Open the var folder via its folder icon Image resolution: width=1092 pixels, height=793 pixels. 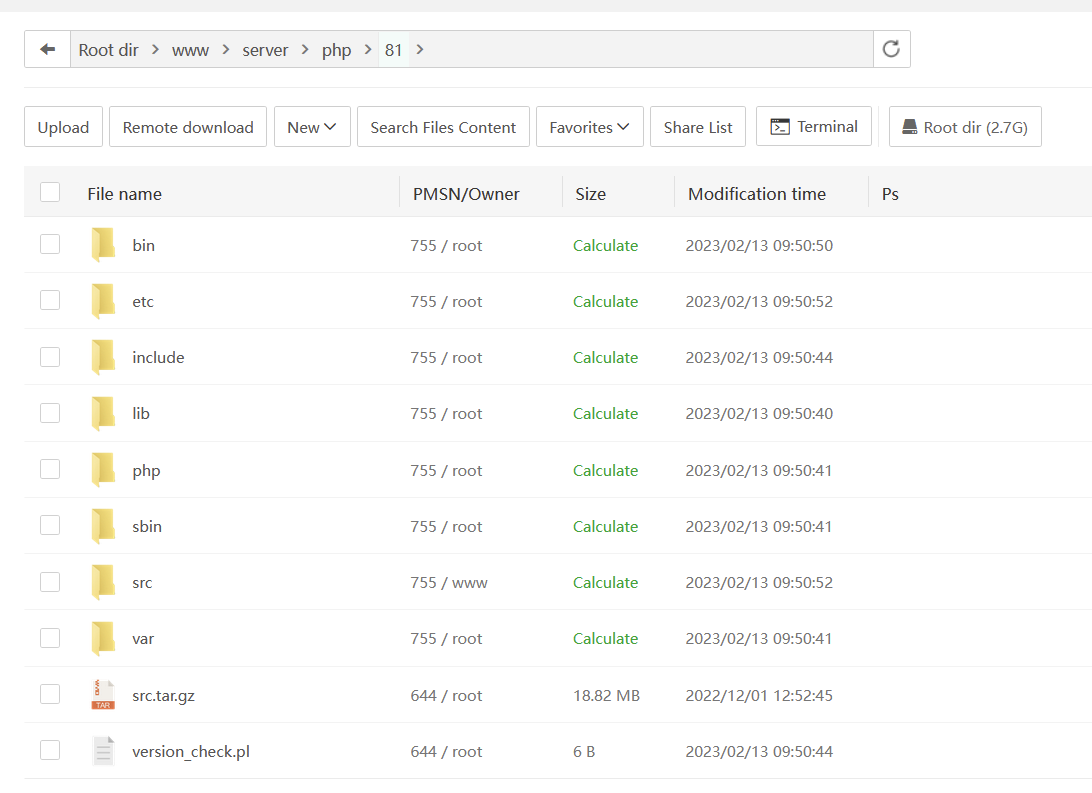[x=103, y=637]
